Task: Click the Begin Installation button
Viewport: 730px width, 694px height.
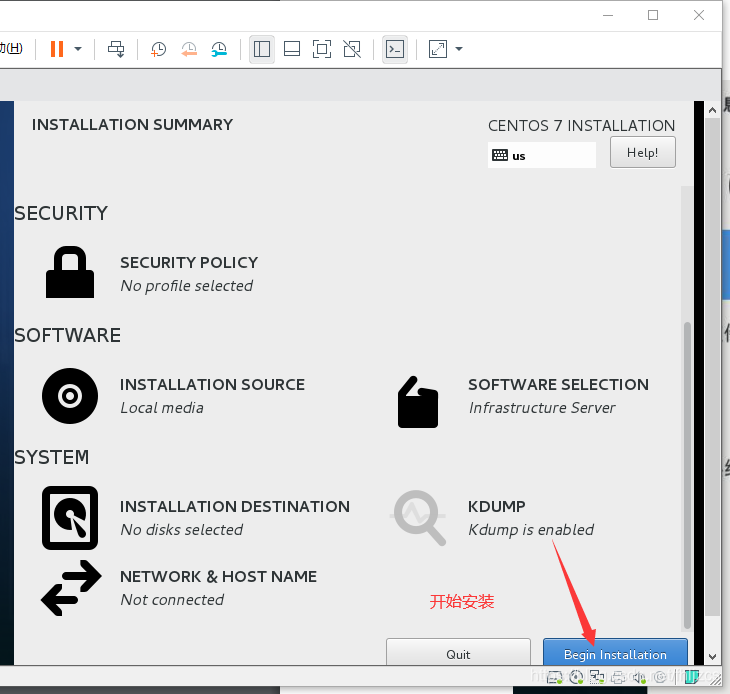Action: (x=615, y=652)
